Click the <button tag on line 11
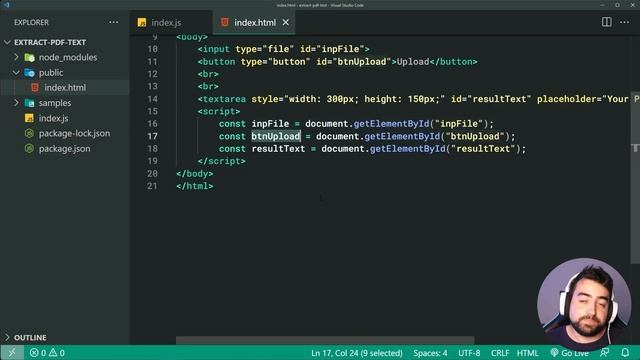The image size is (640, 360). click(216, 62)
